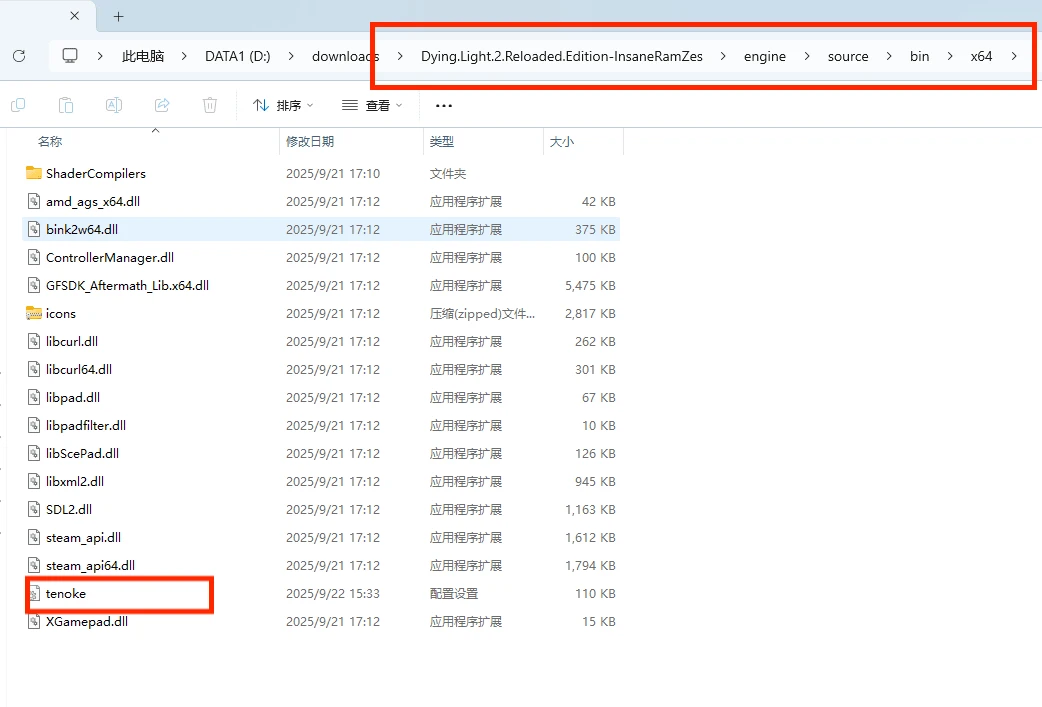The image size is (1042, 707).
Task: Expand chevron after x64 breadcrumb
Action: 1014,56
